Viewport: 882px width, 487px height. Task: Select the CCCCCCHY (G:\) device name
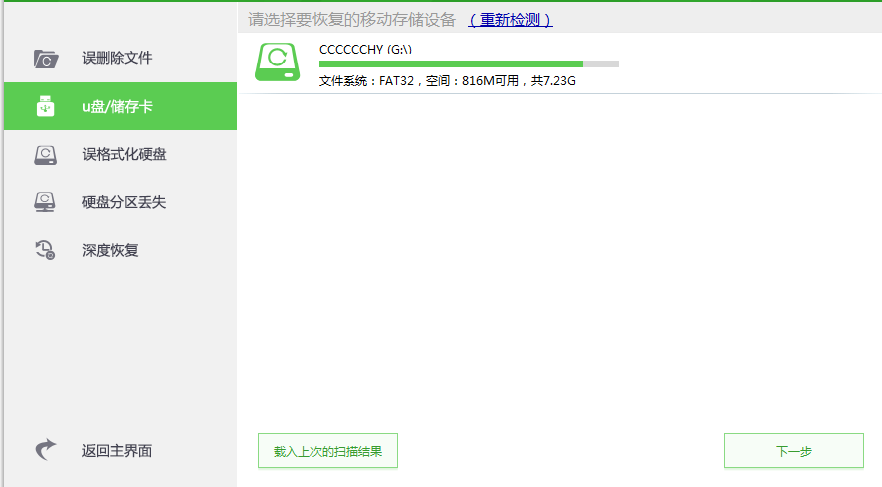point(365,49)
